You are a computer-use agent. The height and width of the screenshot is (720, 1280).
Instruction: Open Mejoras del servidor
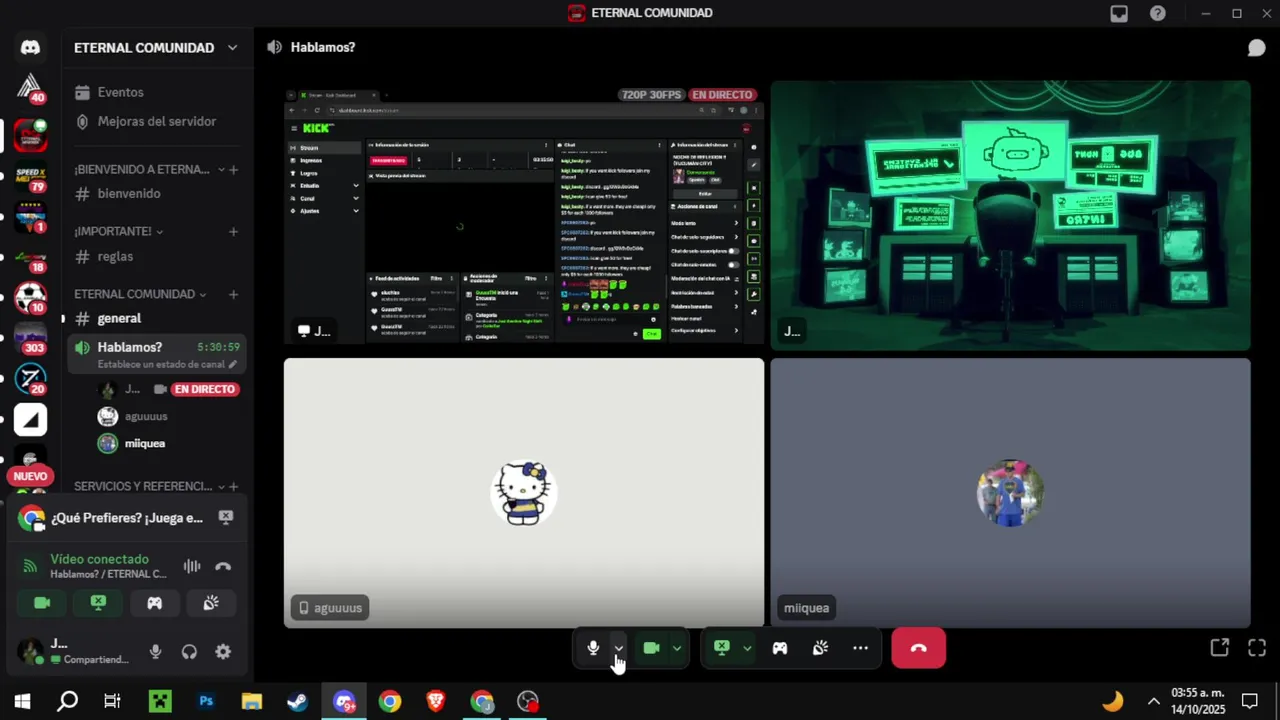pyautogui.click(x=156, y=121)
